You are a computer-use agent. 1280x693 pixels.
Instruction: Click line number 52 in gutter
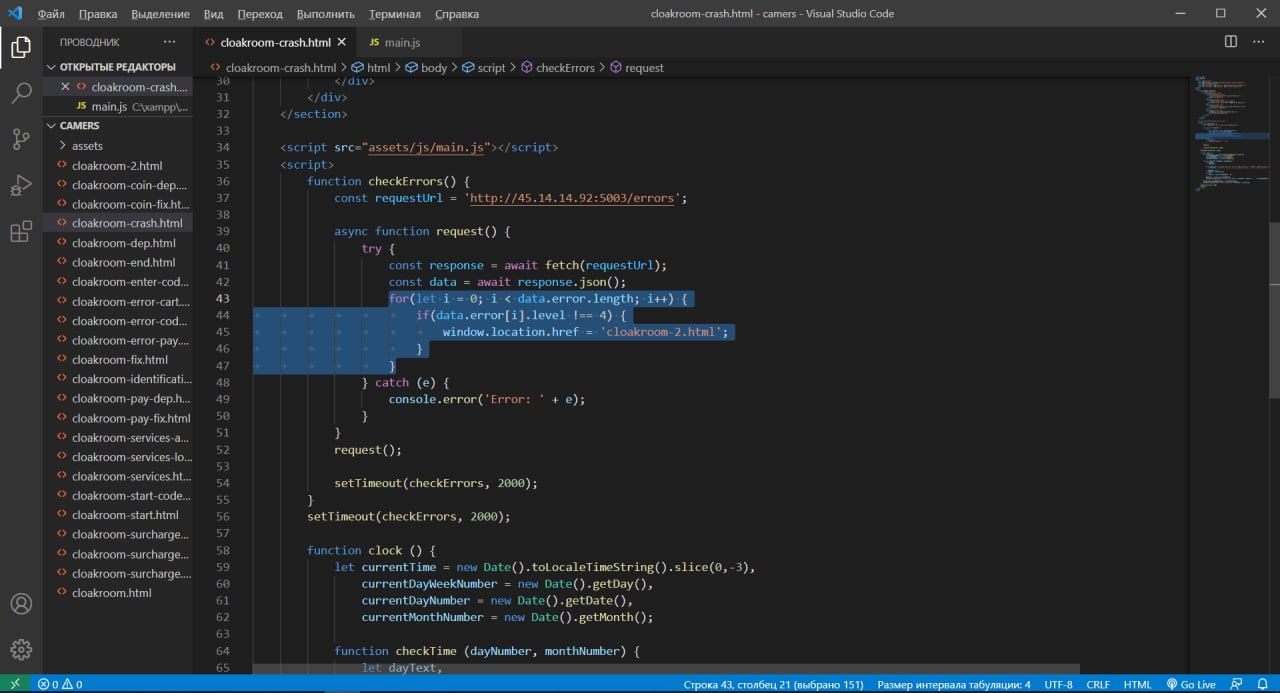(222, 450)
